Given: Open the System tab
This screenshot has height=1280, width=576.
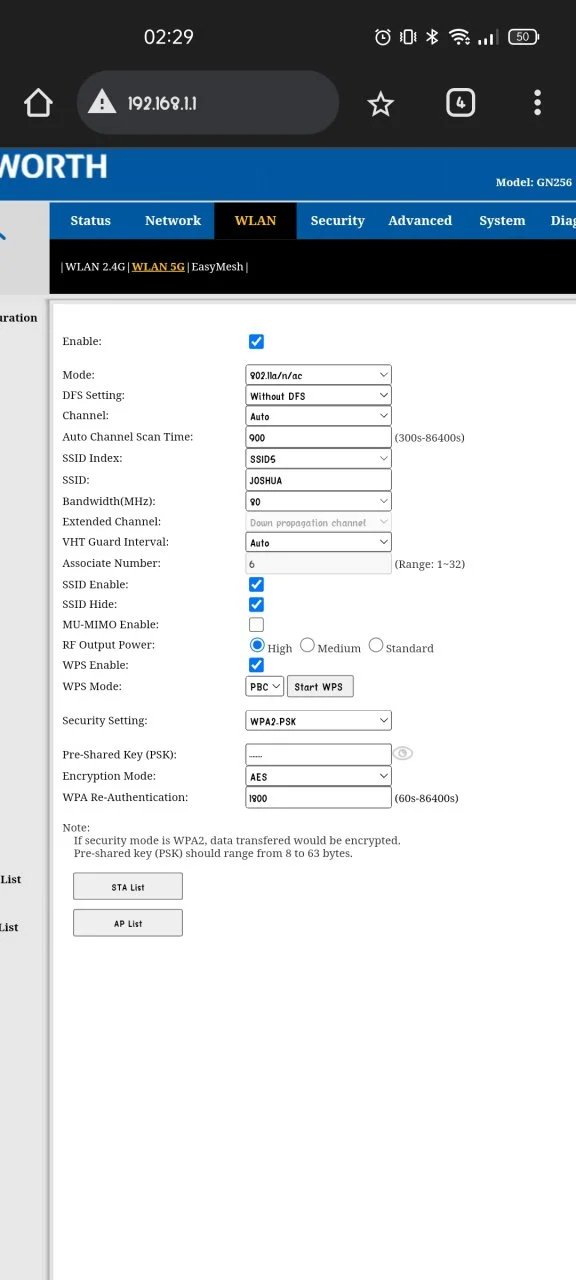Looking at the screenshot, I should 502,221.
